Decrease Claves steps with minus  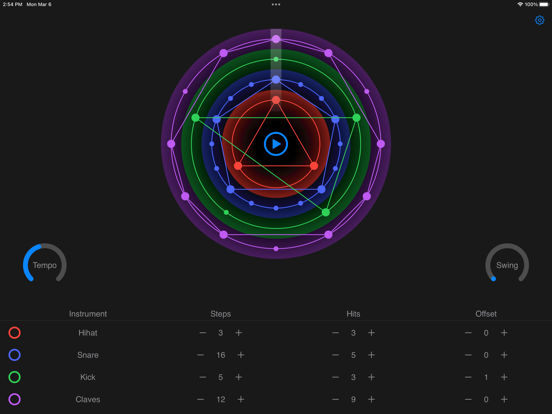(x=201, y=399)
